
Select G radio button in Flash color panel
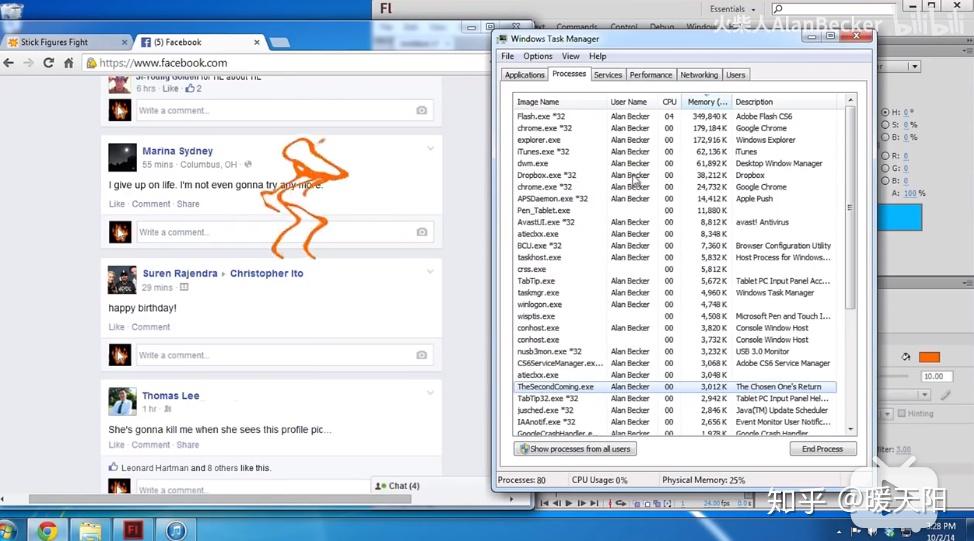(885, 168)
